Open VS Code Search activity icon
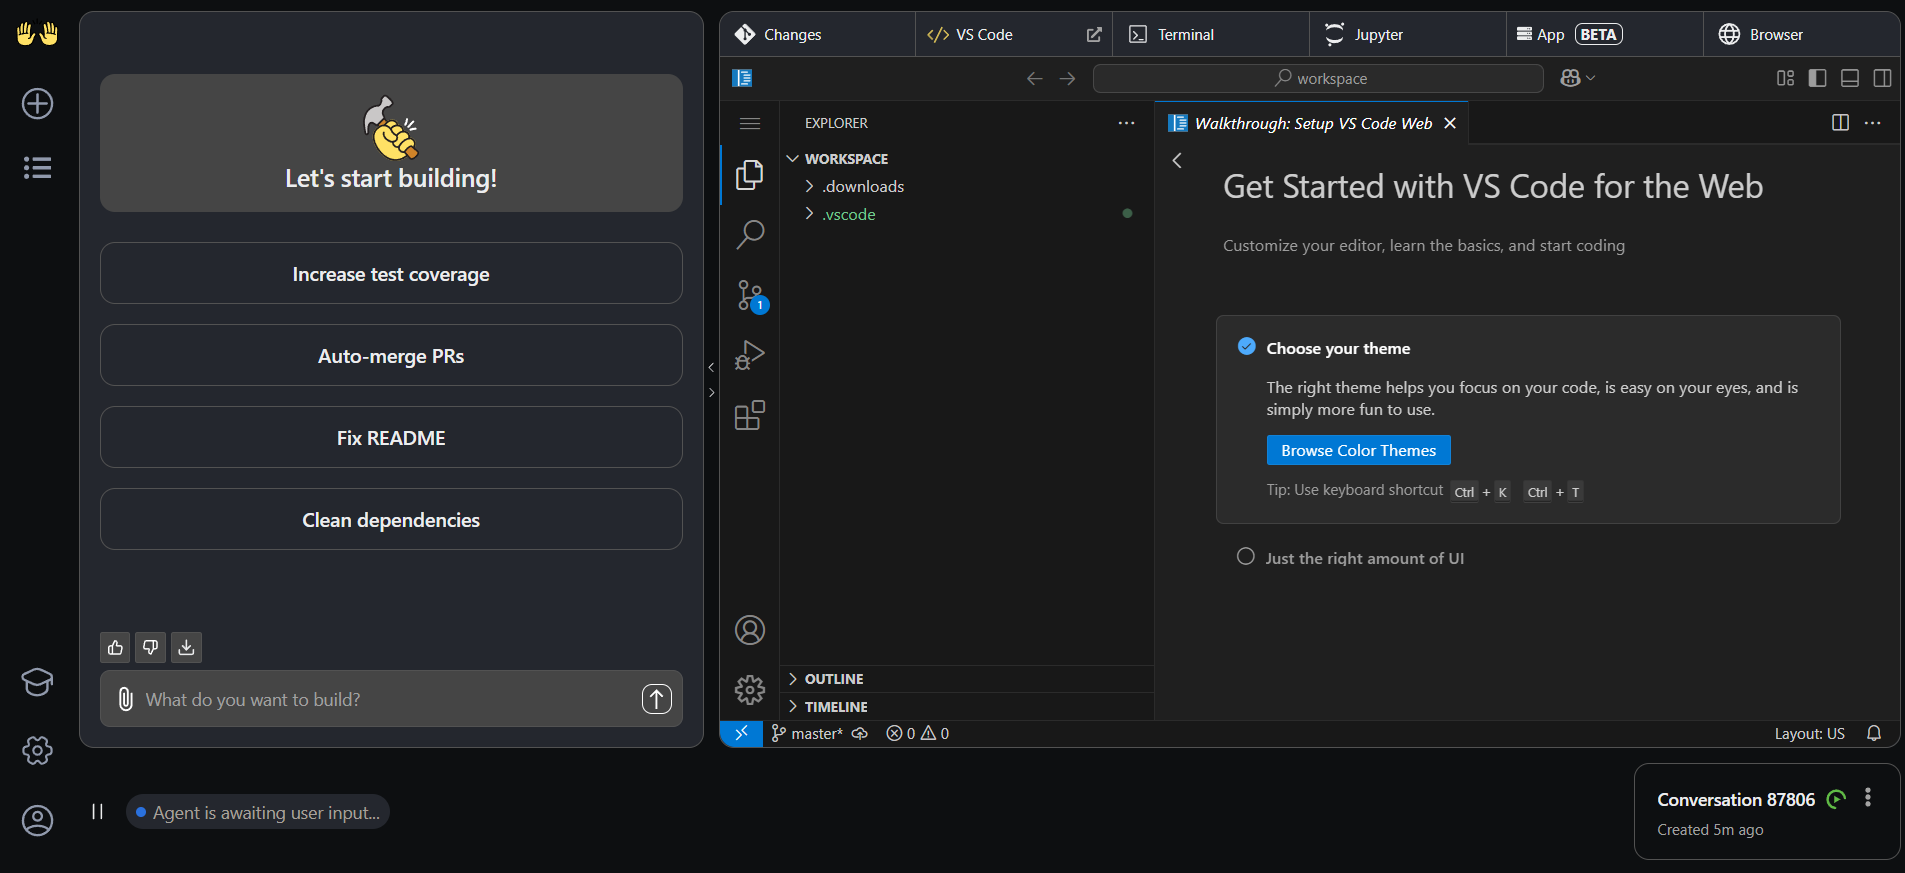The width and height of the screenshot is (1905, 873). tap(750, 235)
